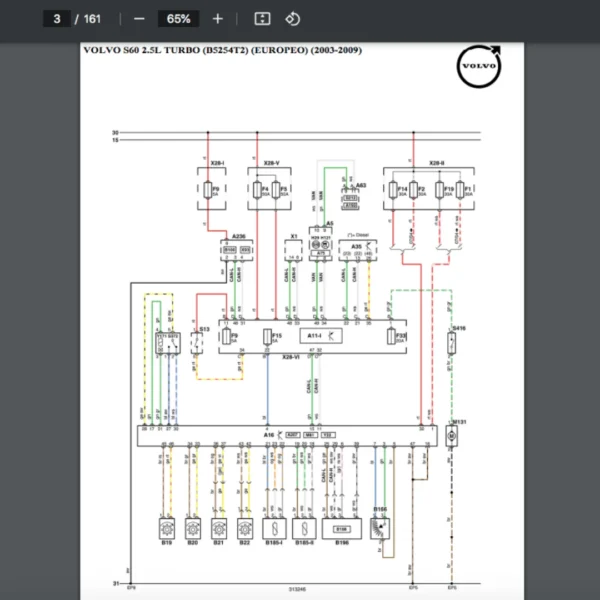Click the B166 component symbol
Image resolution: width=600 pixels, height=600 pixels.
[380, 527]
